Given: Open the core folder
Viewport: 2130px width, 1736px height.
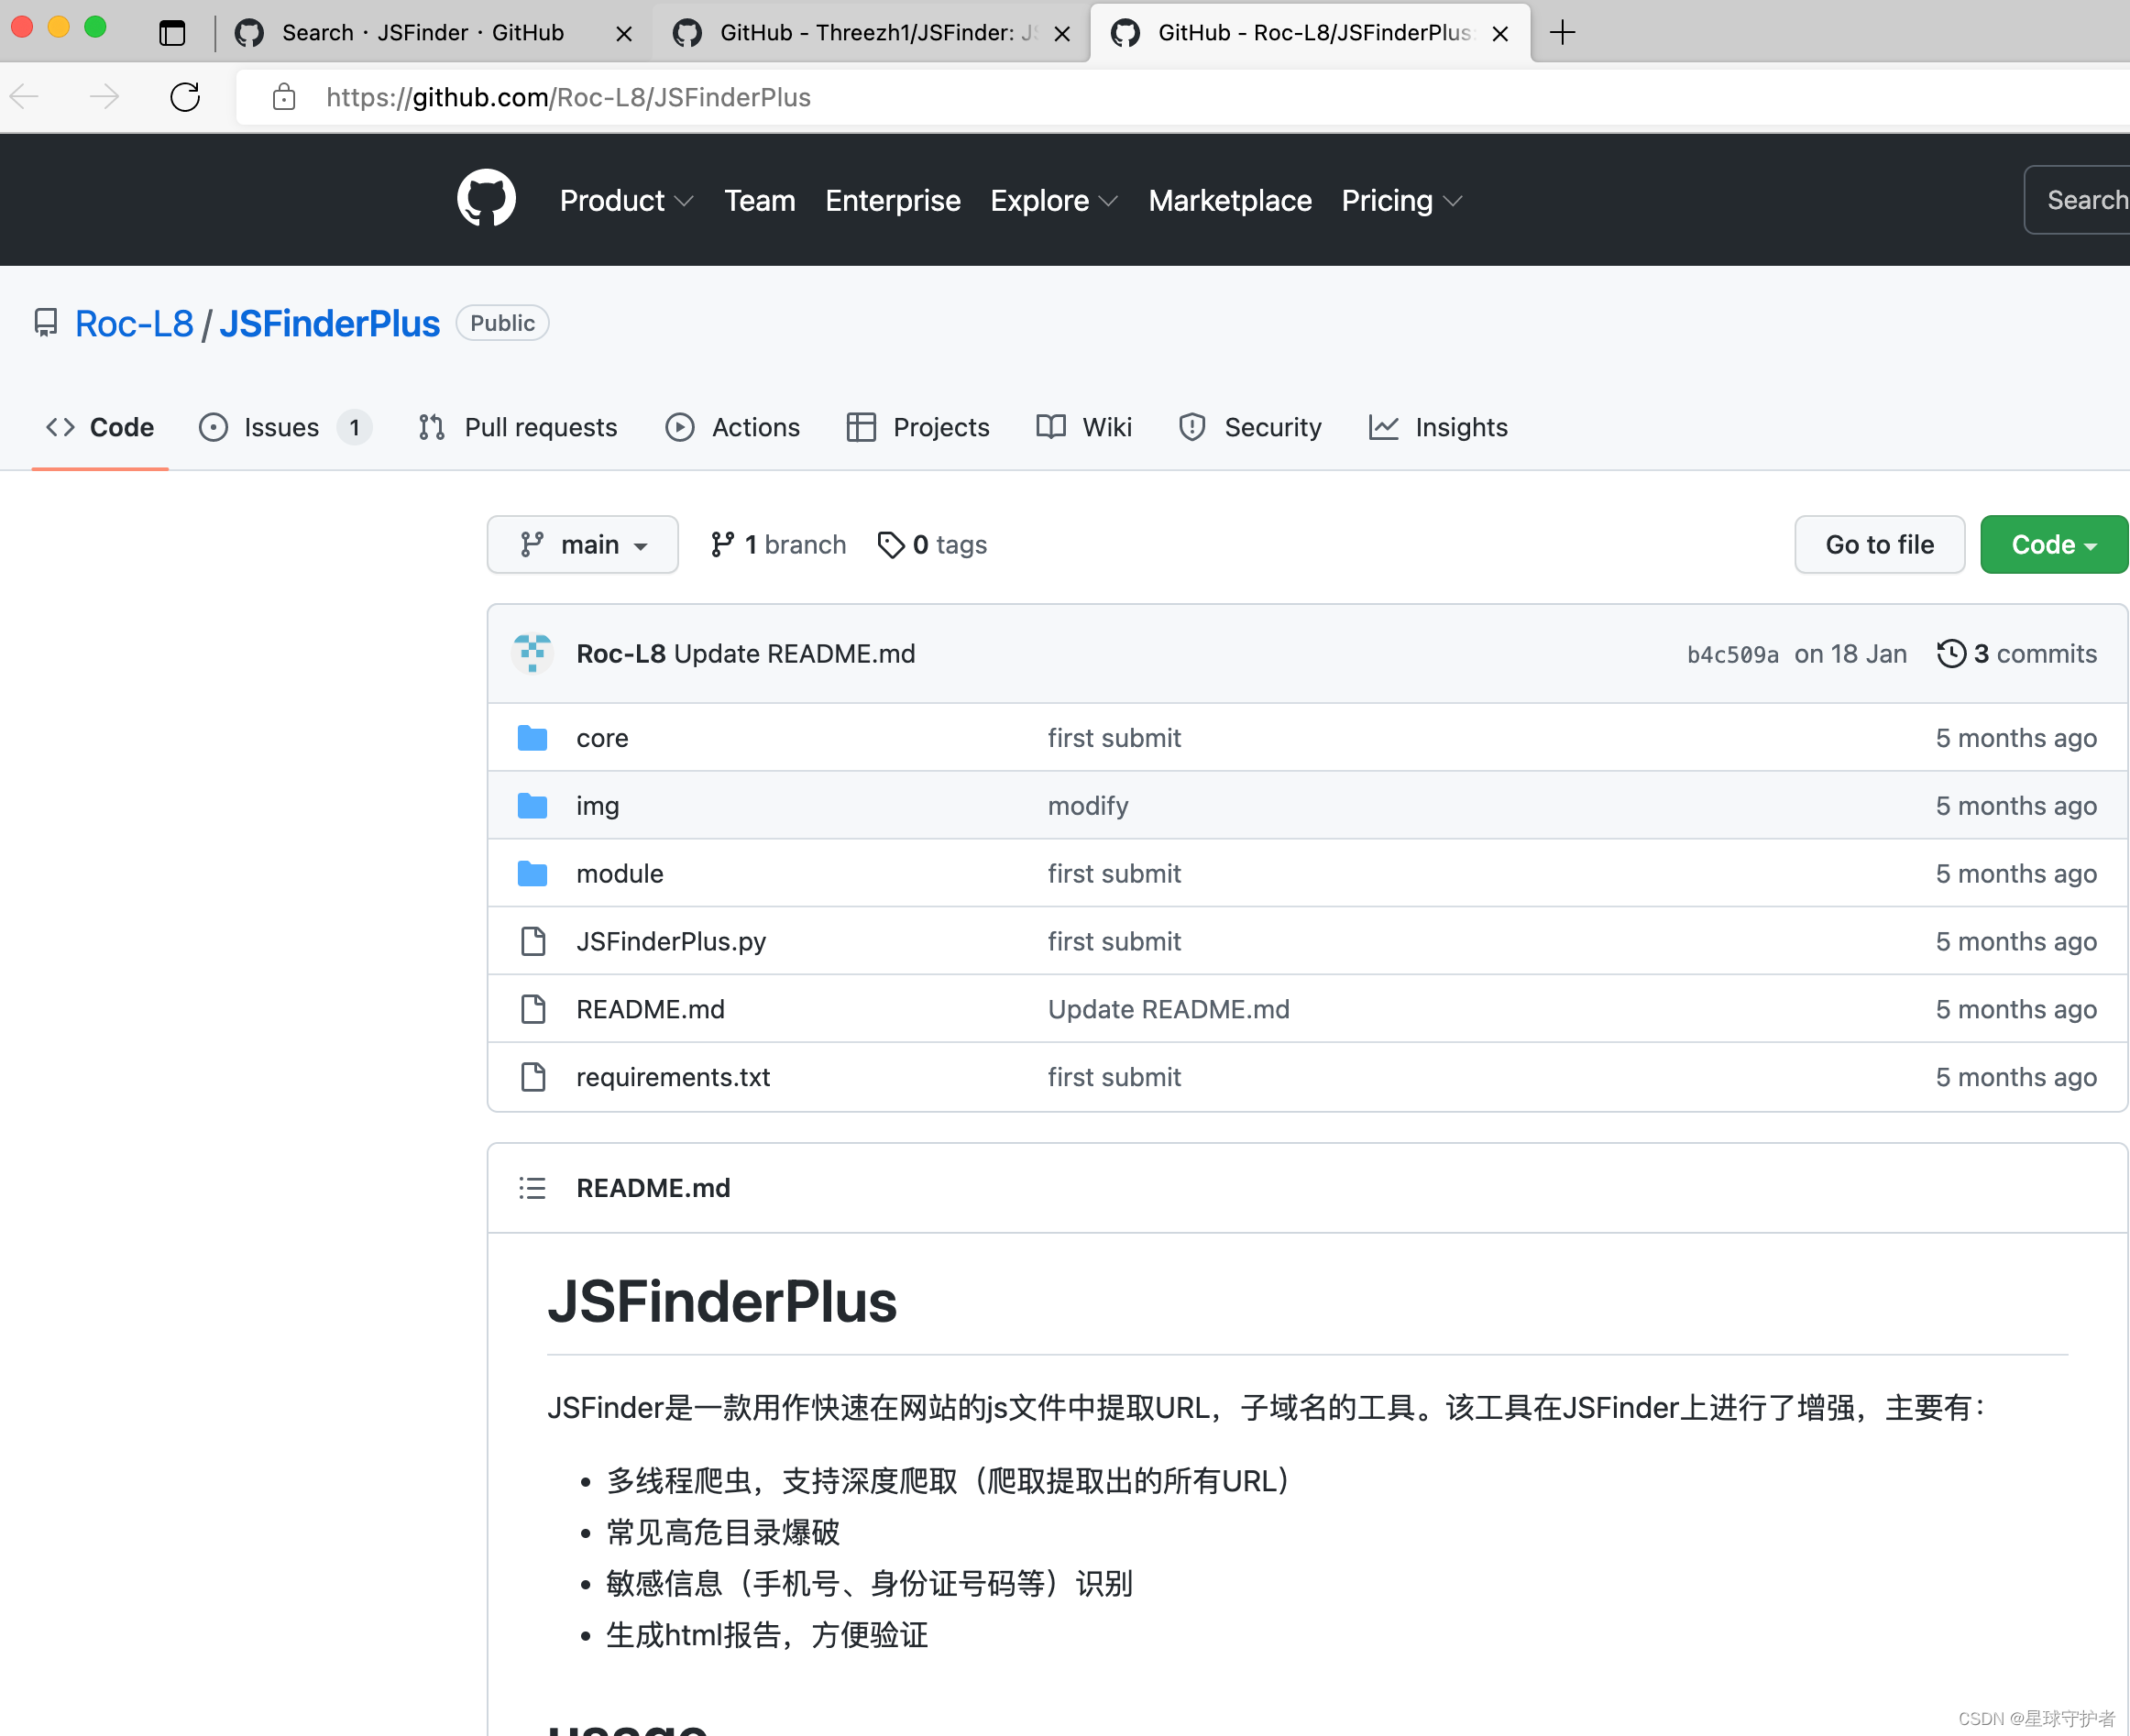Looking at the screenshot, I should (x=602, y=738).
